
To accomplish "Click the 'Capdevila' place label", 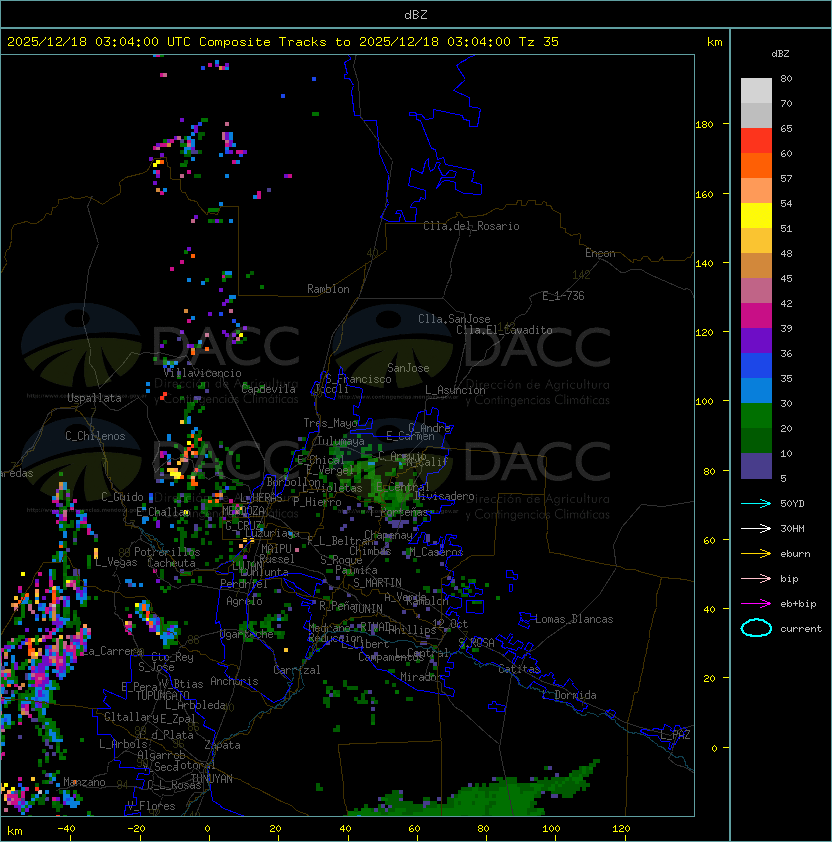I will 269,389.
